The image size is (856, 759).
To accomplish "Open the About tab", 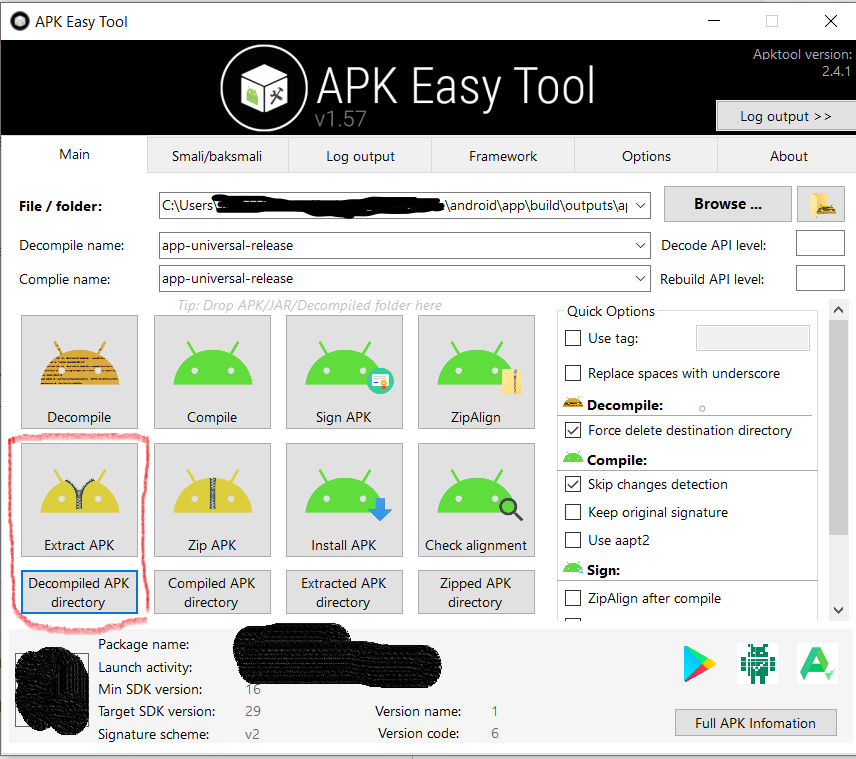I will (x=789, y=156).
